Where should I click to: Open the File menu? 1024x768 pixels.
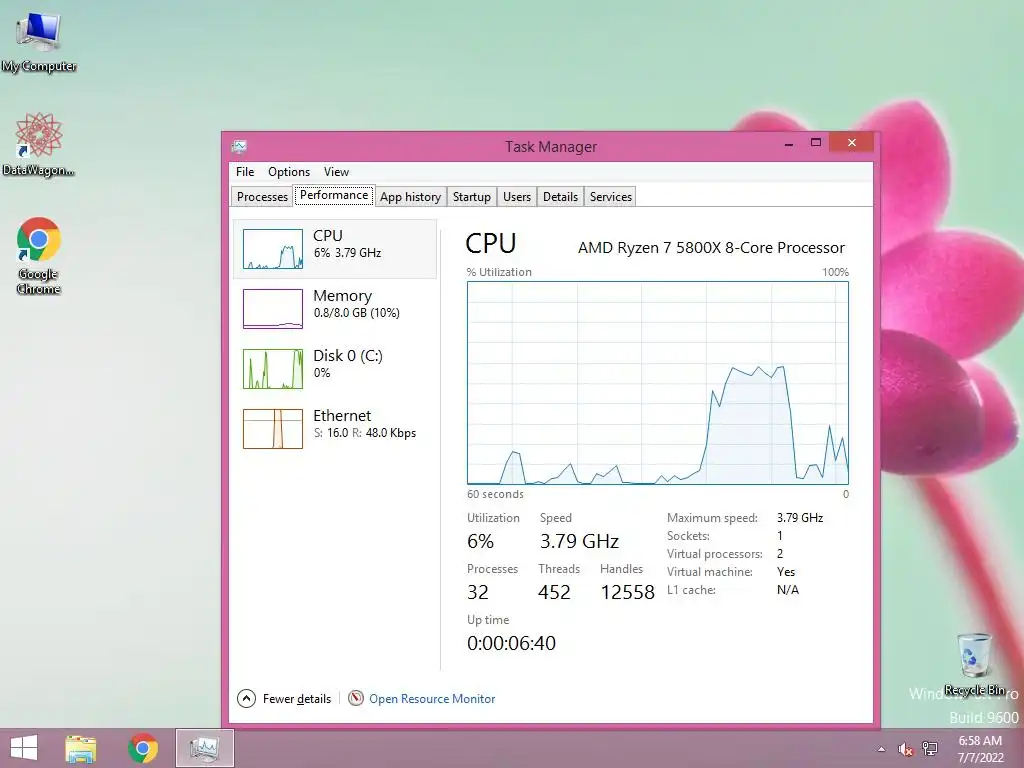click(245, 172)
